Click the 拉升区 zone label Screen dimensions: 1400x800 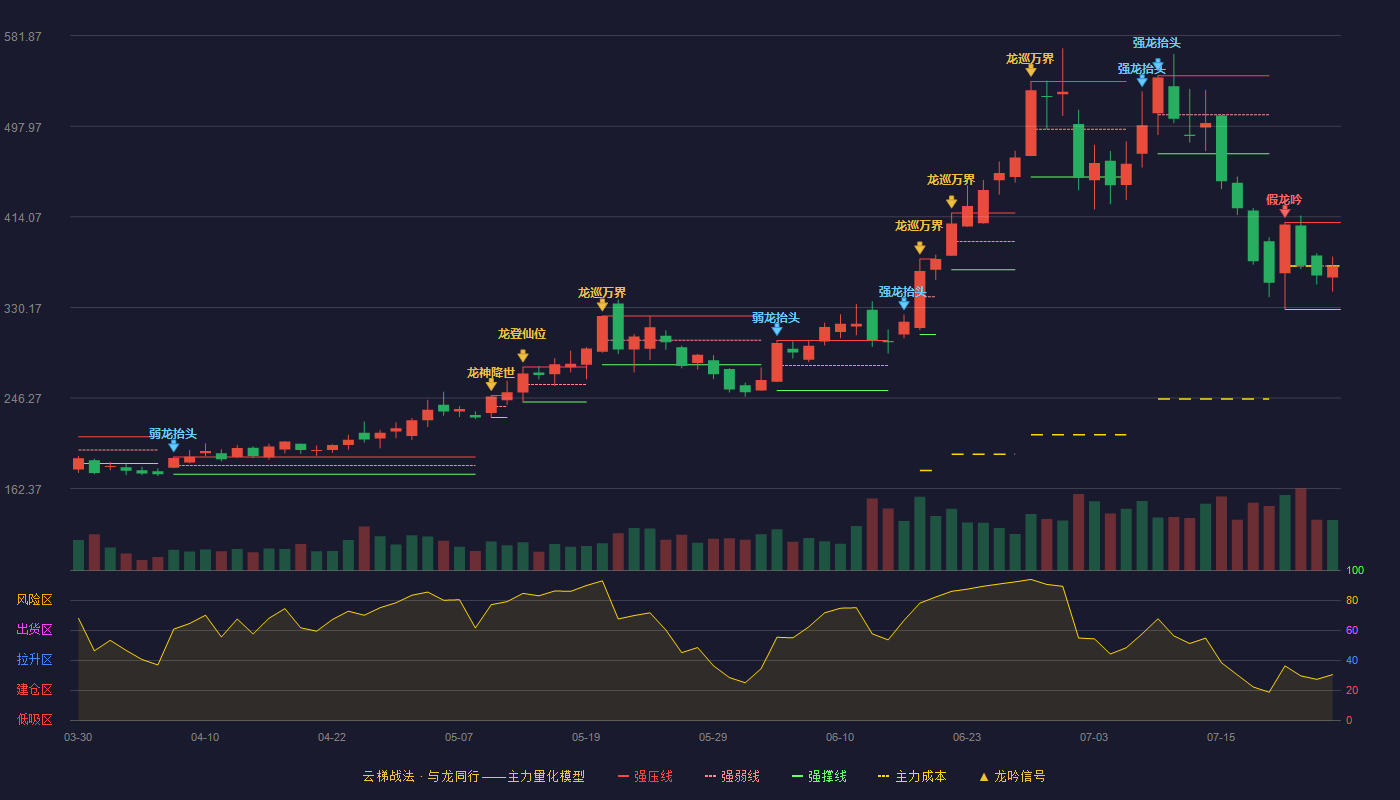pyautogui.click(x=34, y=660)
